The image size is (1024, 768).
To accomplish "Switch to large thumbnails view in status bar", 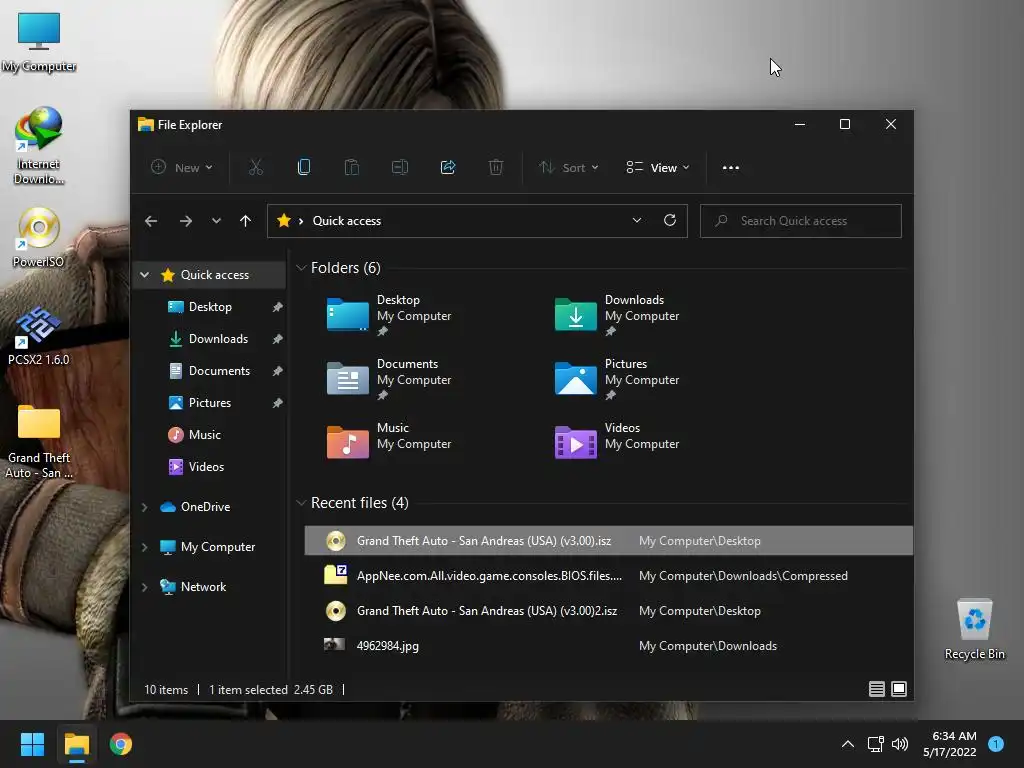I will pos(899,689).
